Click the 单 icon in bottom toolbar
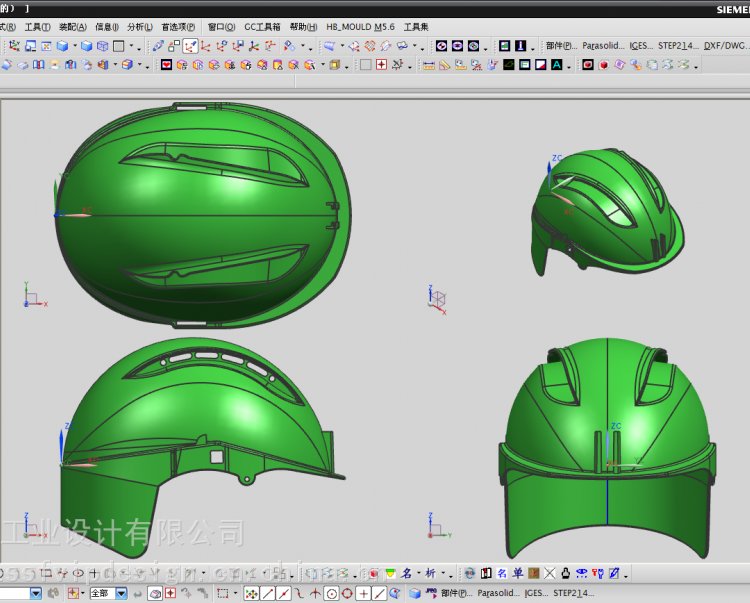 click(518, 574)
